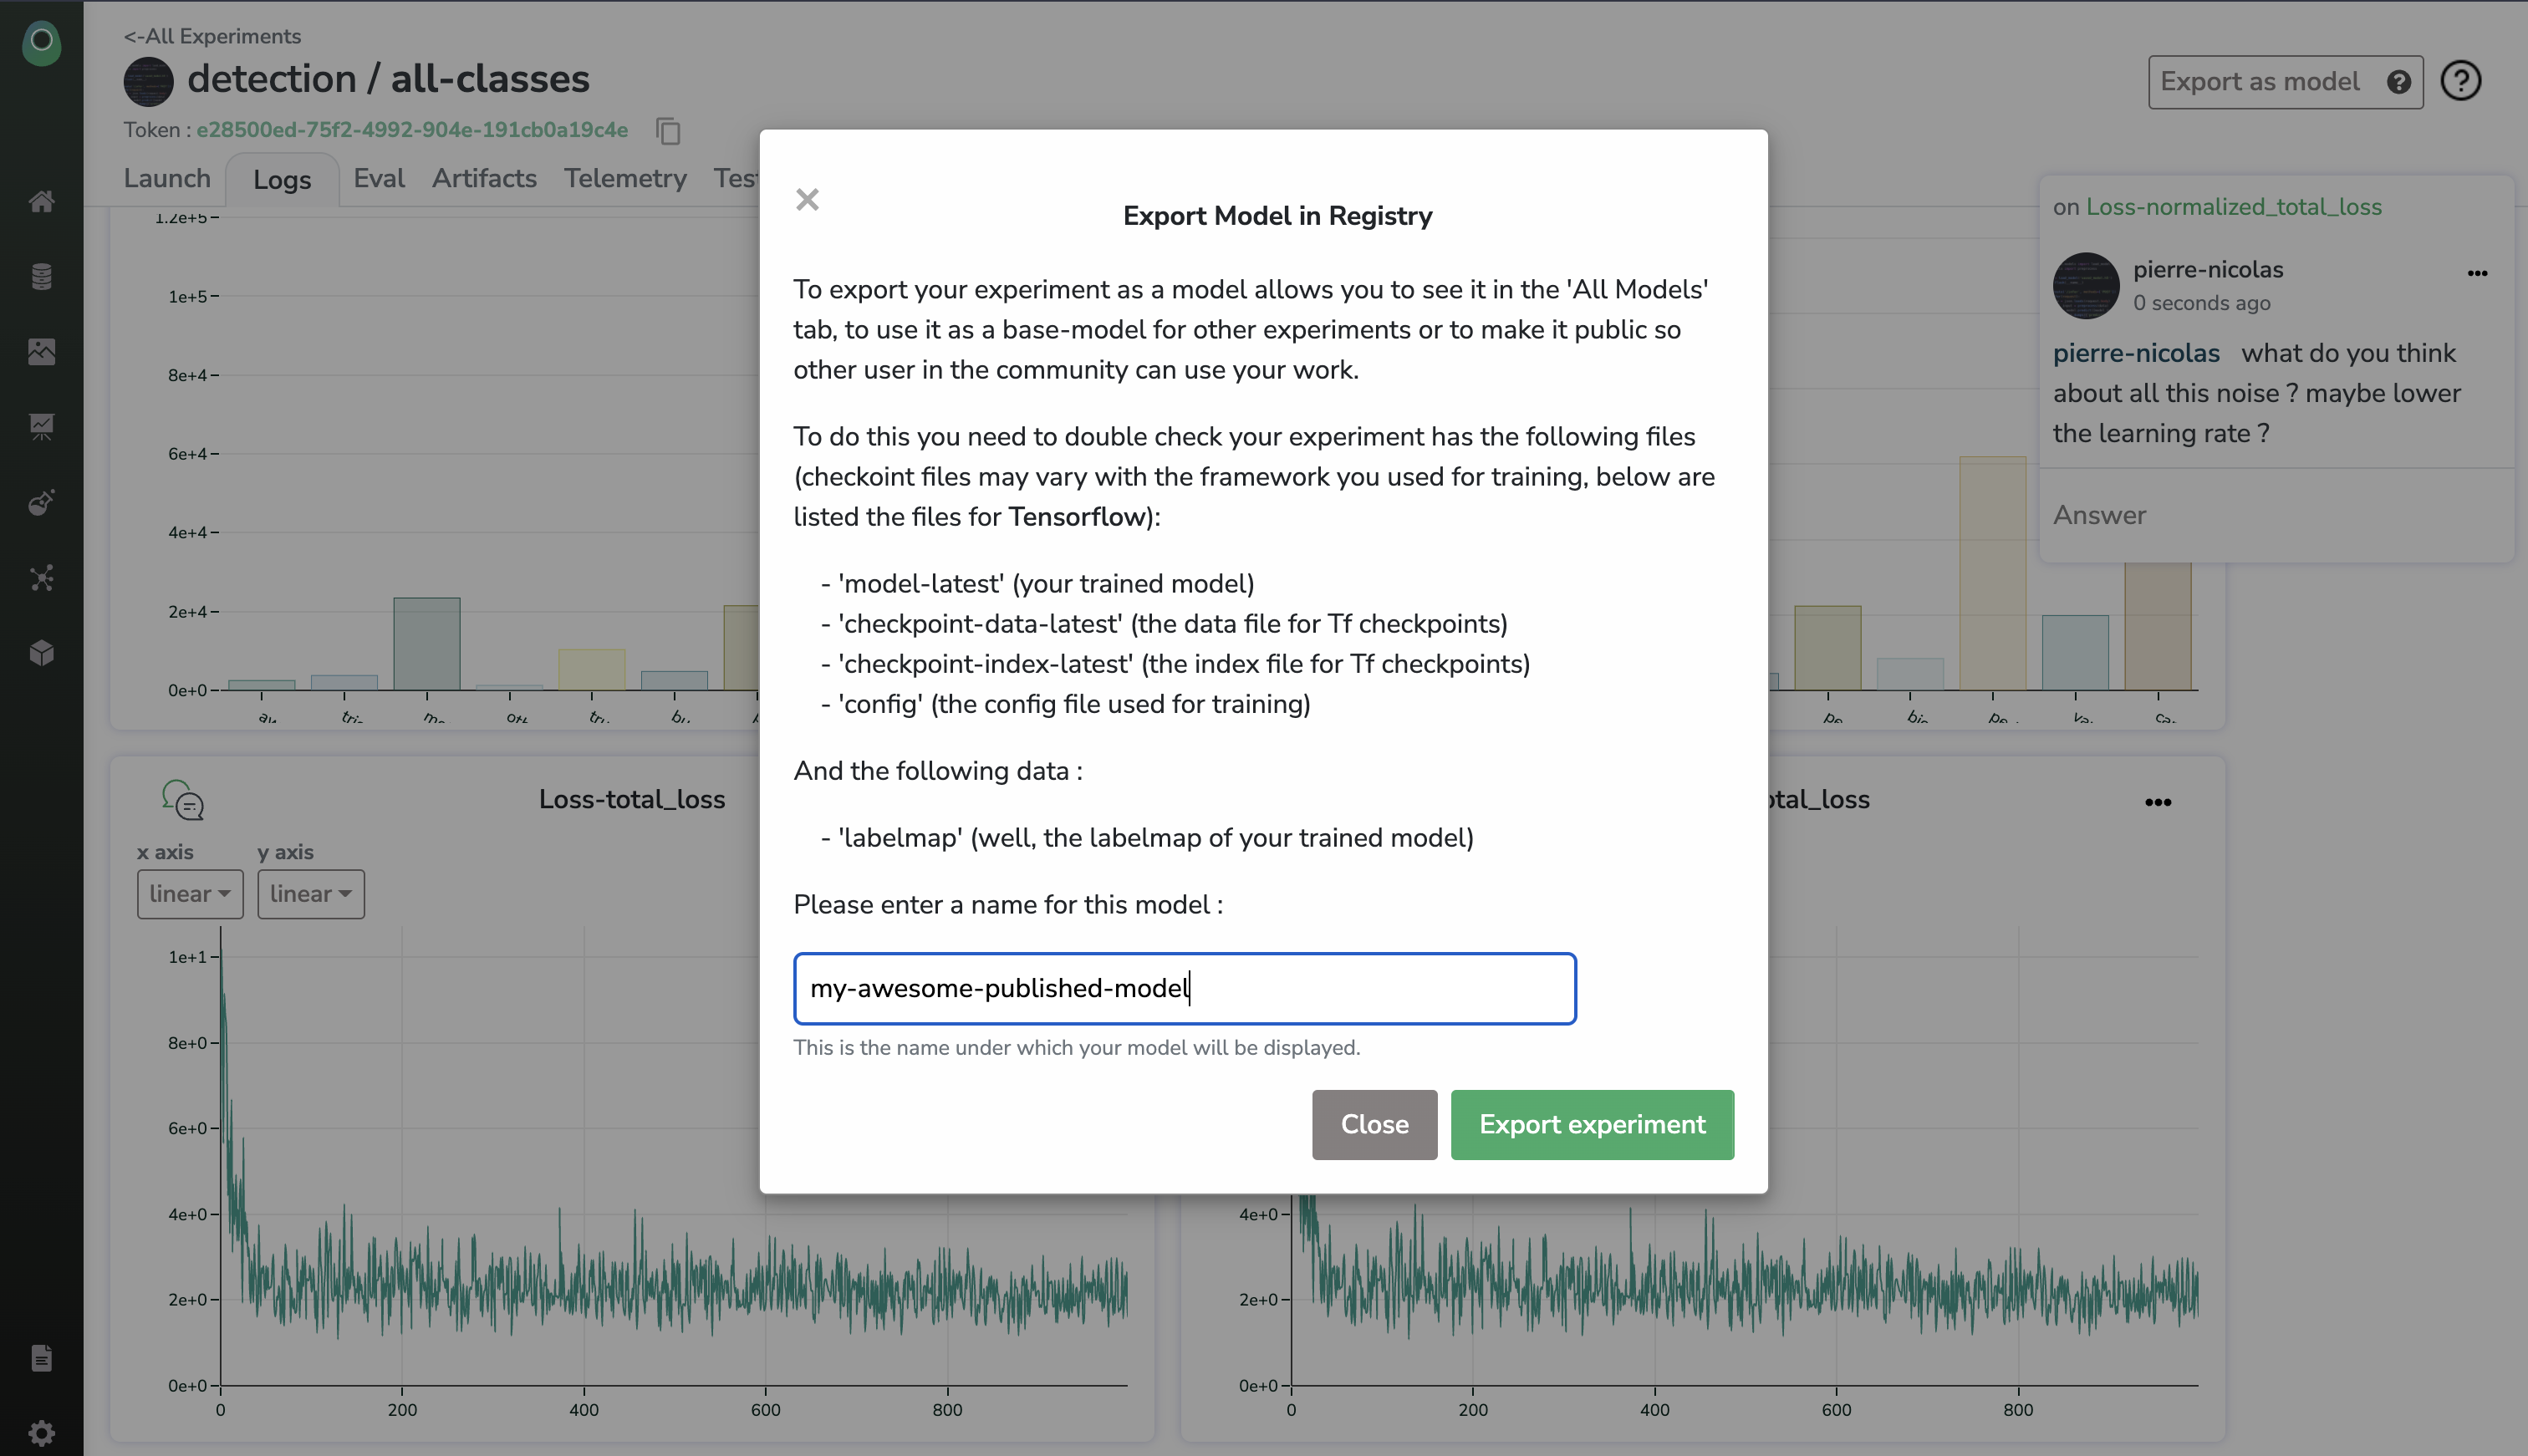Image resolution: width=2528 pixels, height=1456 pixels.
Task: Switch to the Telemetry tab
Action: pos(625,179)
